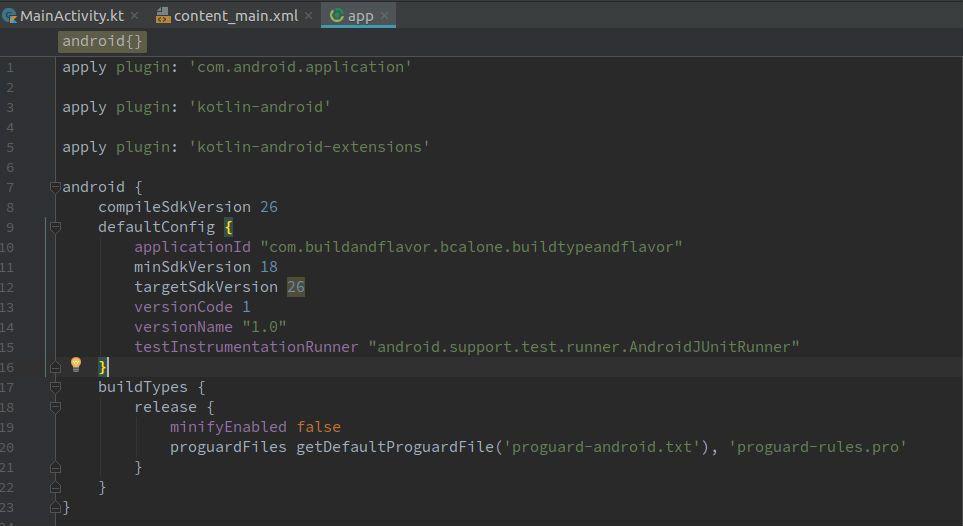Image resolution: width=963 pixels, height=526 pixels.
Task: Click line number 20 in the gutter
Action: tap(7, 447)
